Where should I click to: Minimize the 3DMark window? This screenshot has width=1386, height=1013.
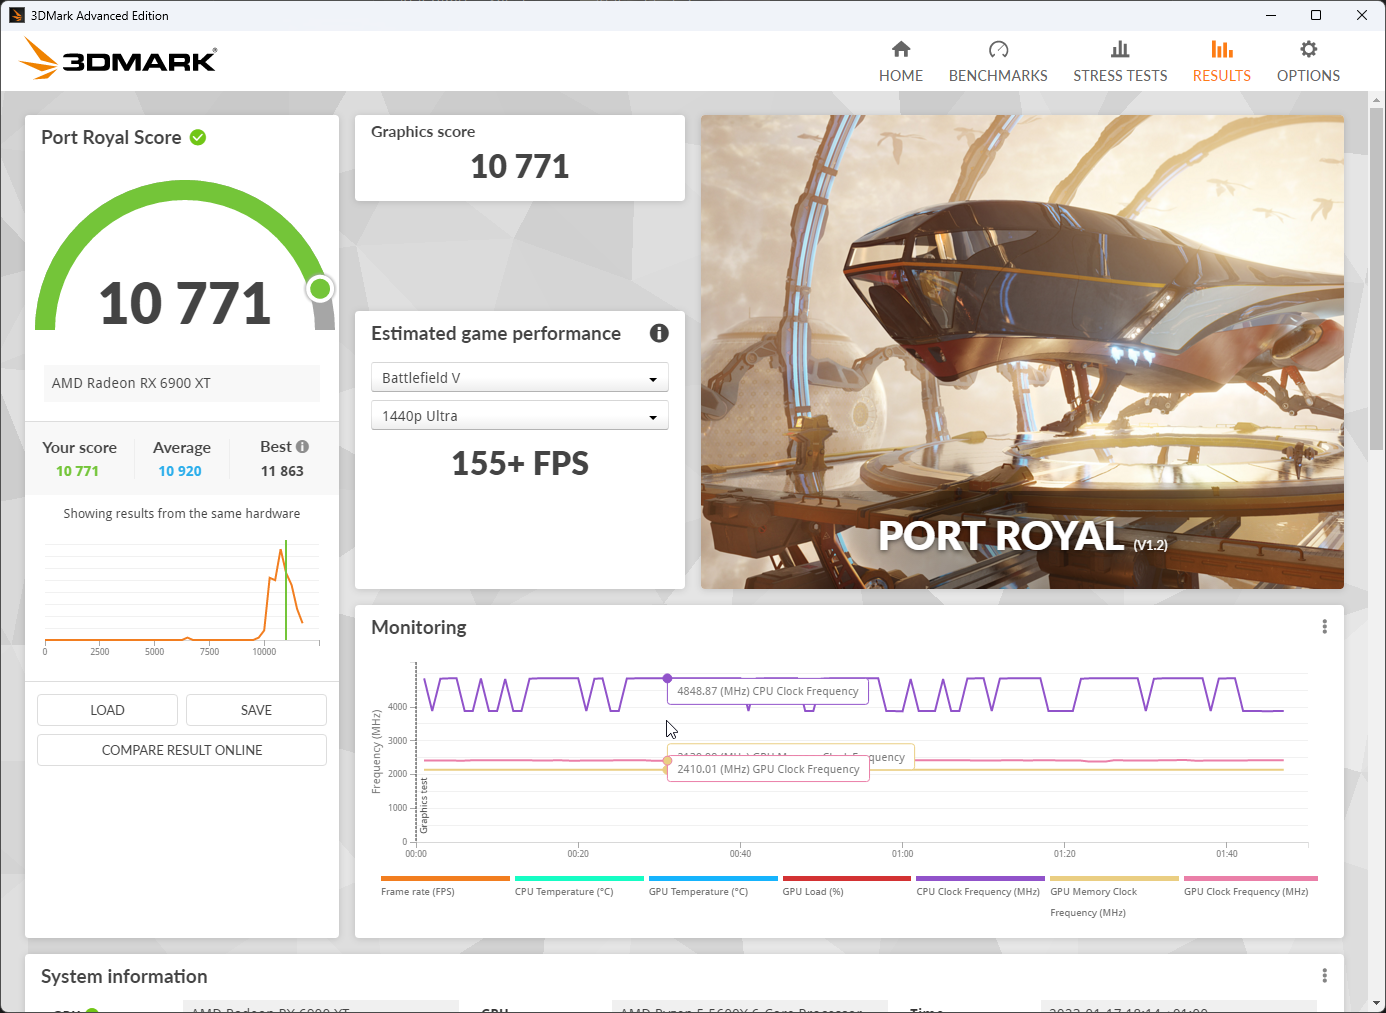pyautogui.click(x=1271, y=15)
